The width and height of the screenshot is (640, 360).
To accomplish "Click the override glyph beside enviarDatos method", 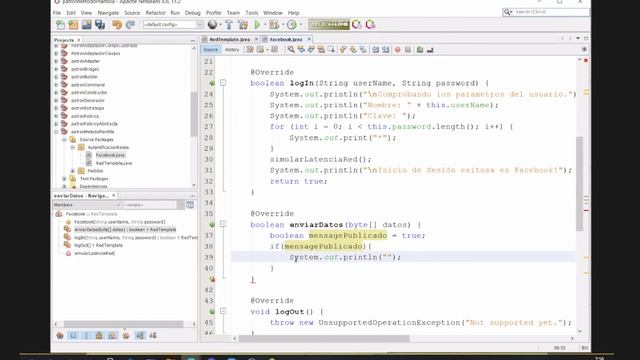I will click(212, 224).
